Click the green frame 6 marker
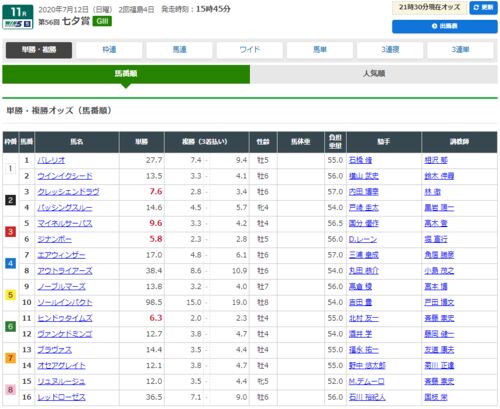The height and width of the screenshot is (409, 500). coord(10,326)
